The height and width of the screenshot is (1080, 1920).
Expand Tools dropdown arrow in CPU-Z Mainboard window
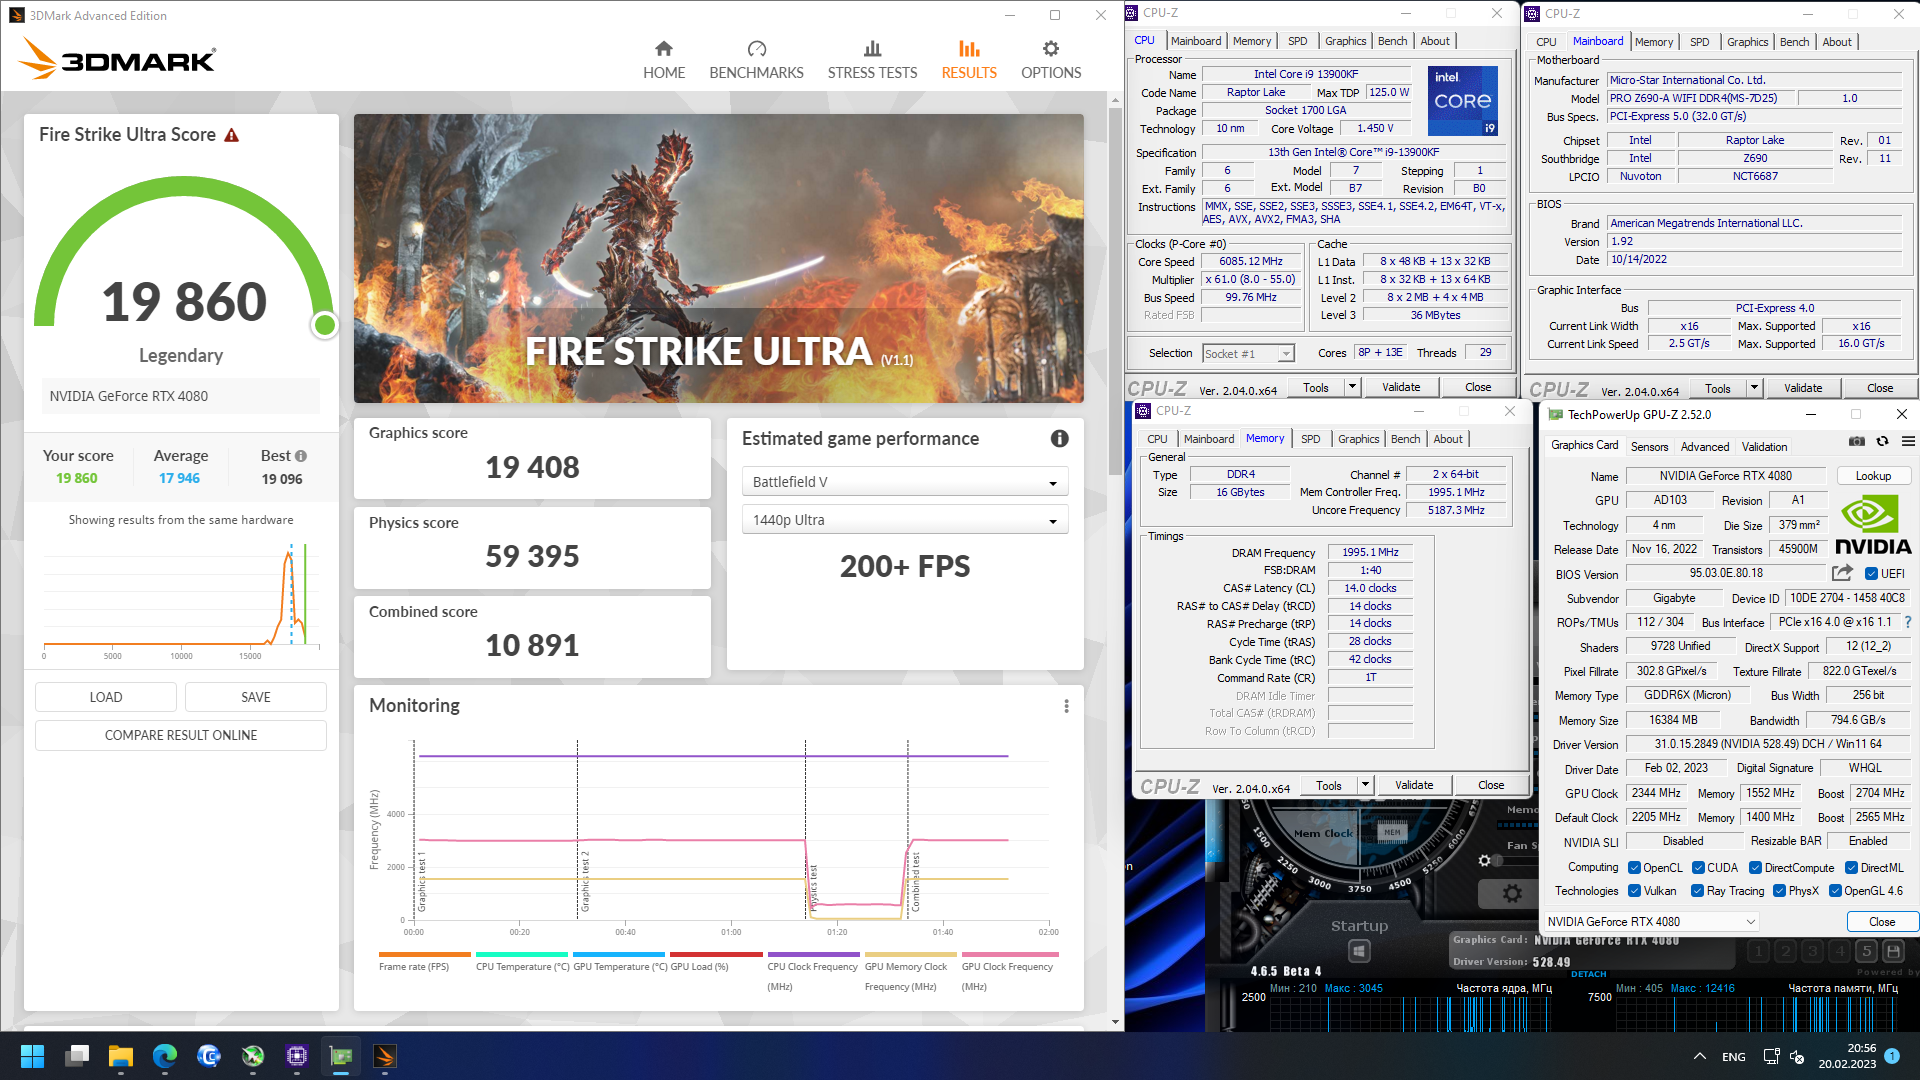(1754, 388)
